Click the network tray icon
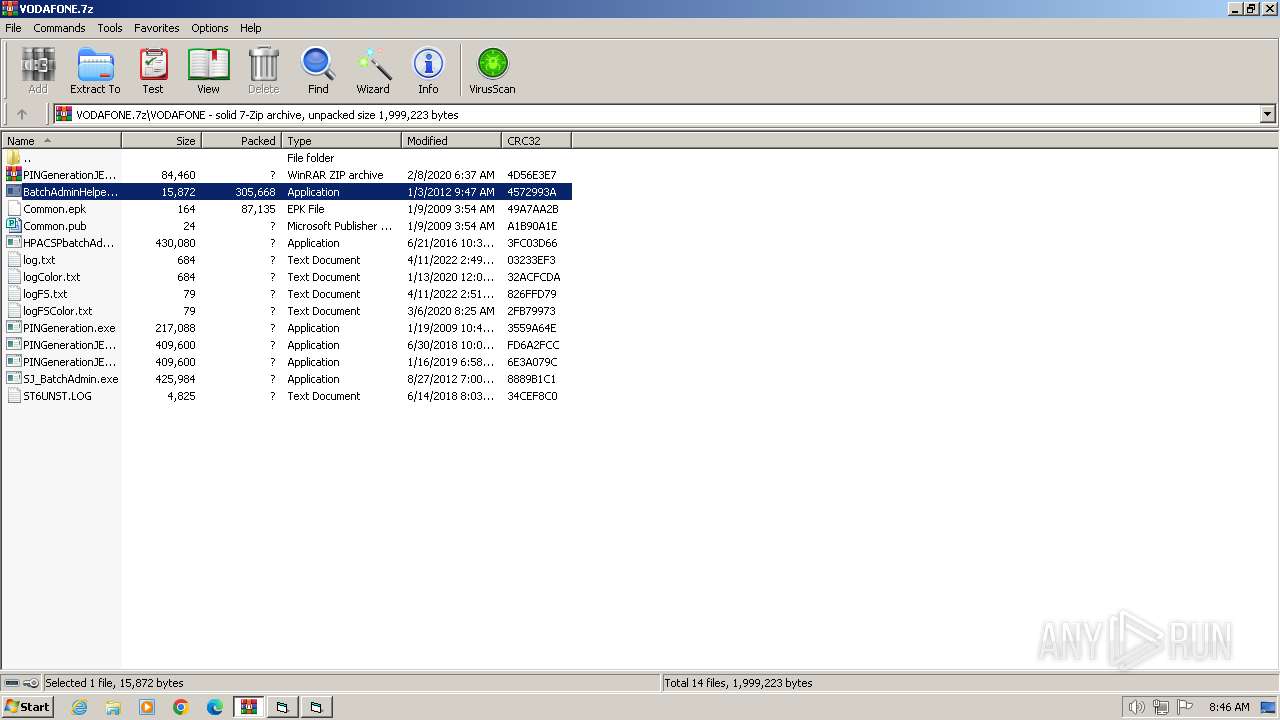Viewport: 1280px width, 720px height. (1161, 707)
